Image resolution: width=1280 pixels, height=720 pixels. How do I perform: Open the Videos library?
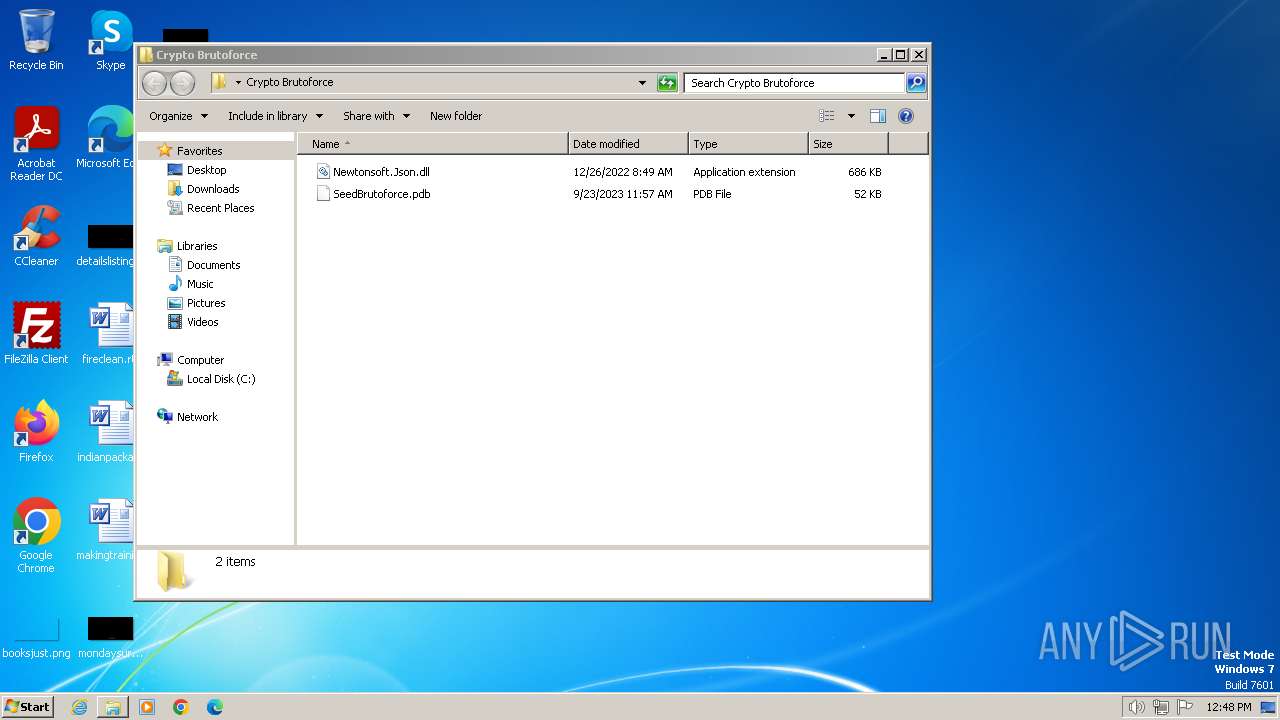tap(202, 322)
